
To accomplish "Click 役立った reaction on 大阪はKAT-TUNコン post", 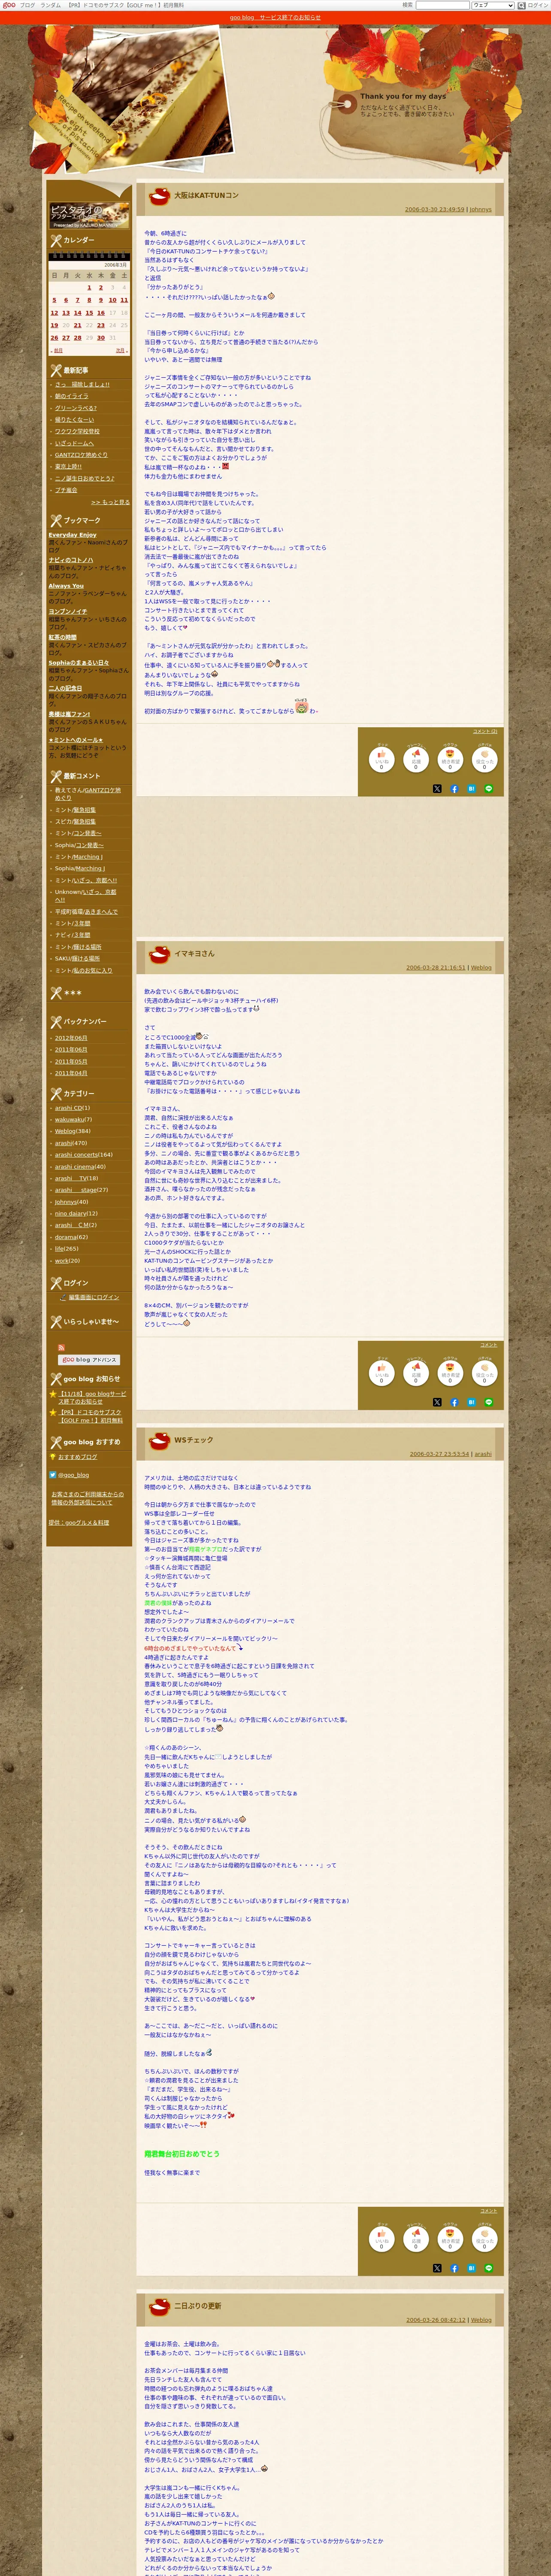I will [x=484, y=759].
